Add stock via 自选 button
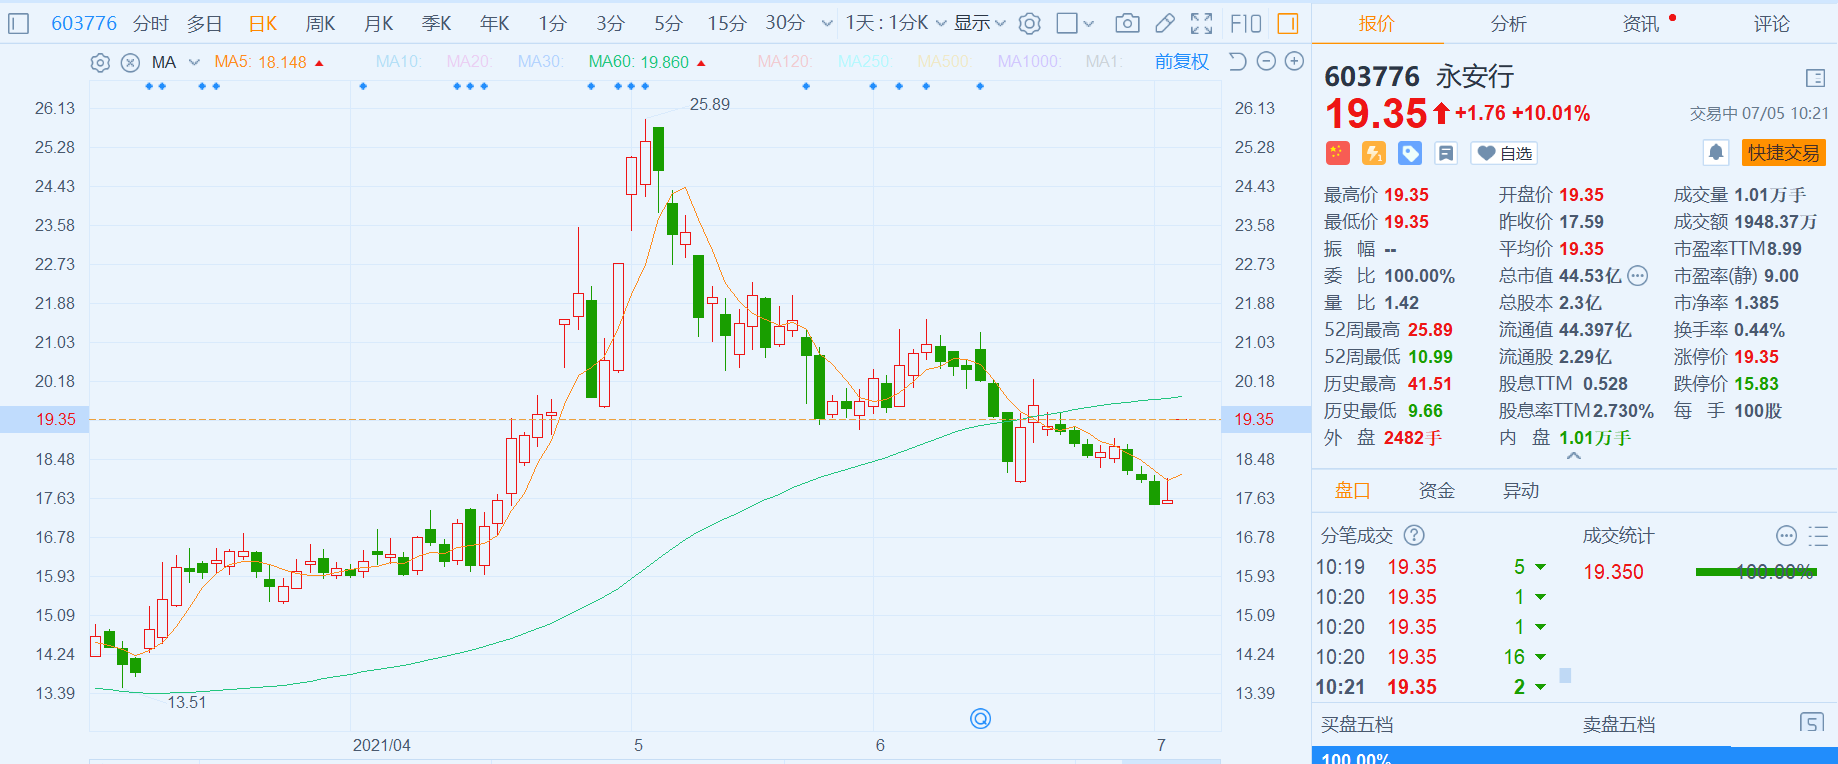This screenshot has height=764, width=1838. (1506, 153)
